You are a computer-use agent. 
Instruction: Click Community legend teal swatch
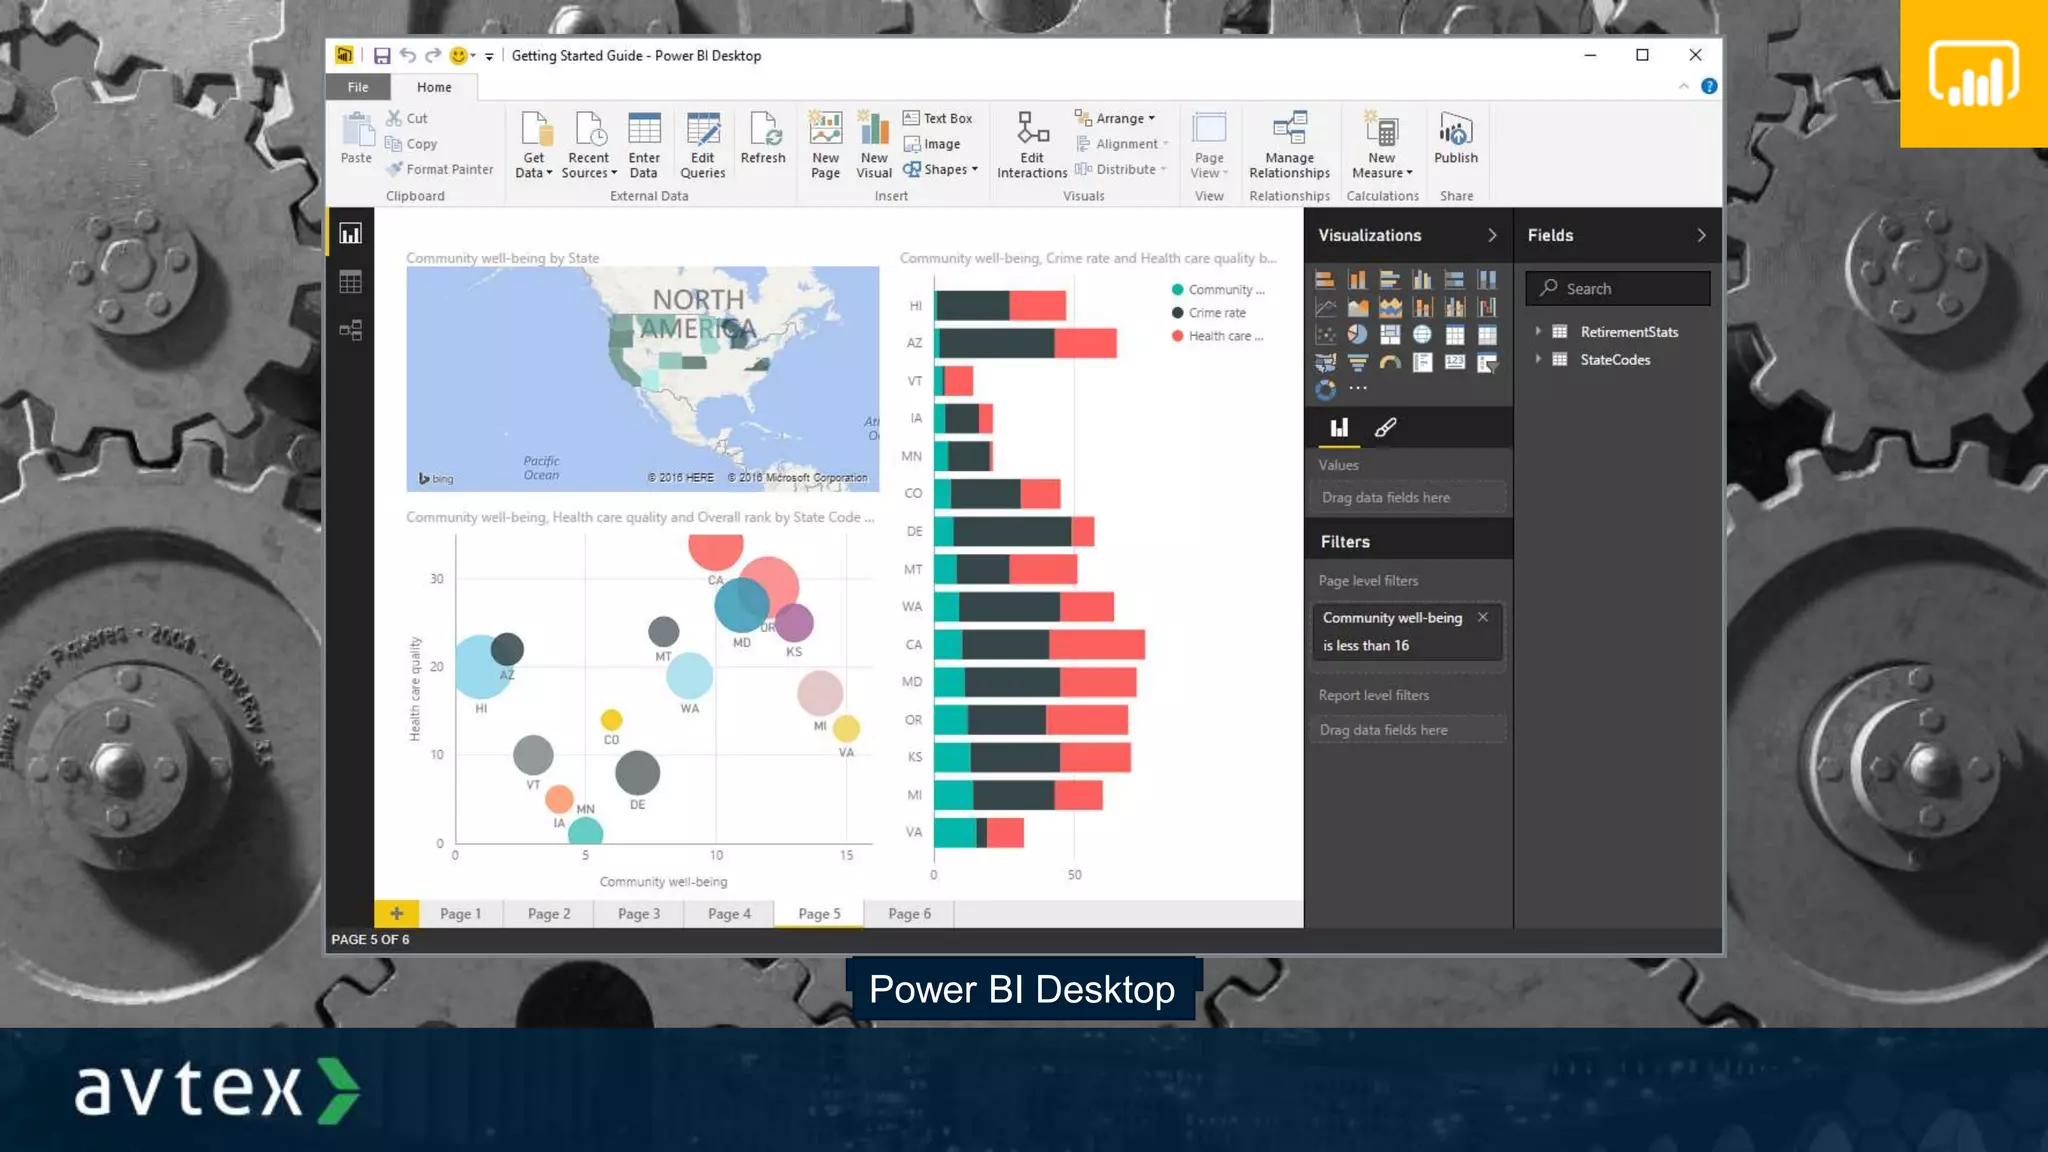pyautogui.click(x=1177, y=290)
